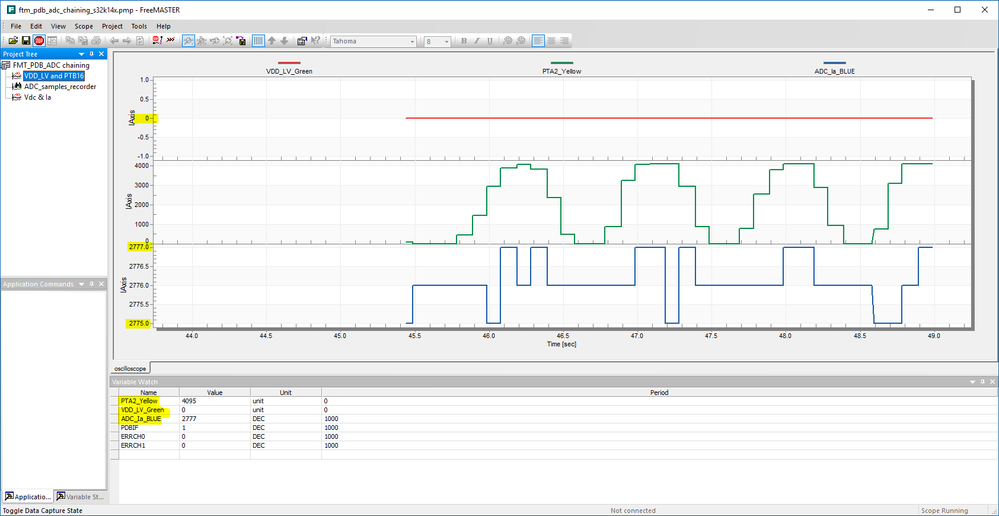Open the Scope menu
This screenshot has height=516, width=999.
(83, 26)
